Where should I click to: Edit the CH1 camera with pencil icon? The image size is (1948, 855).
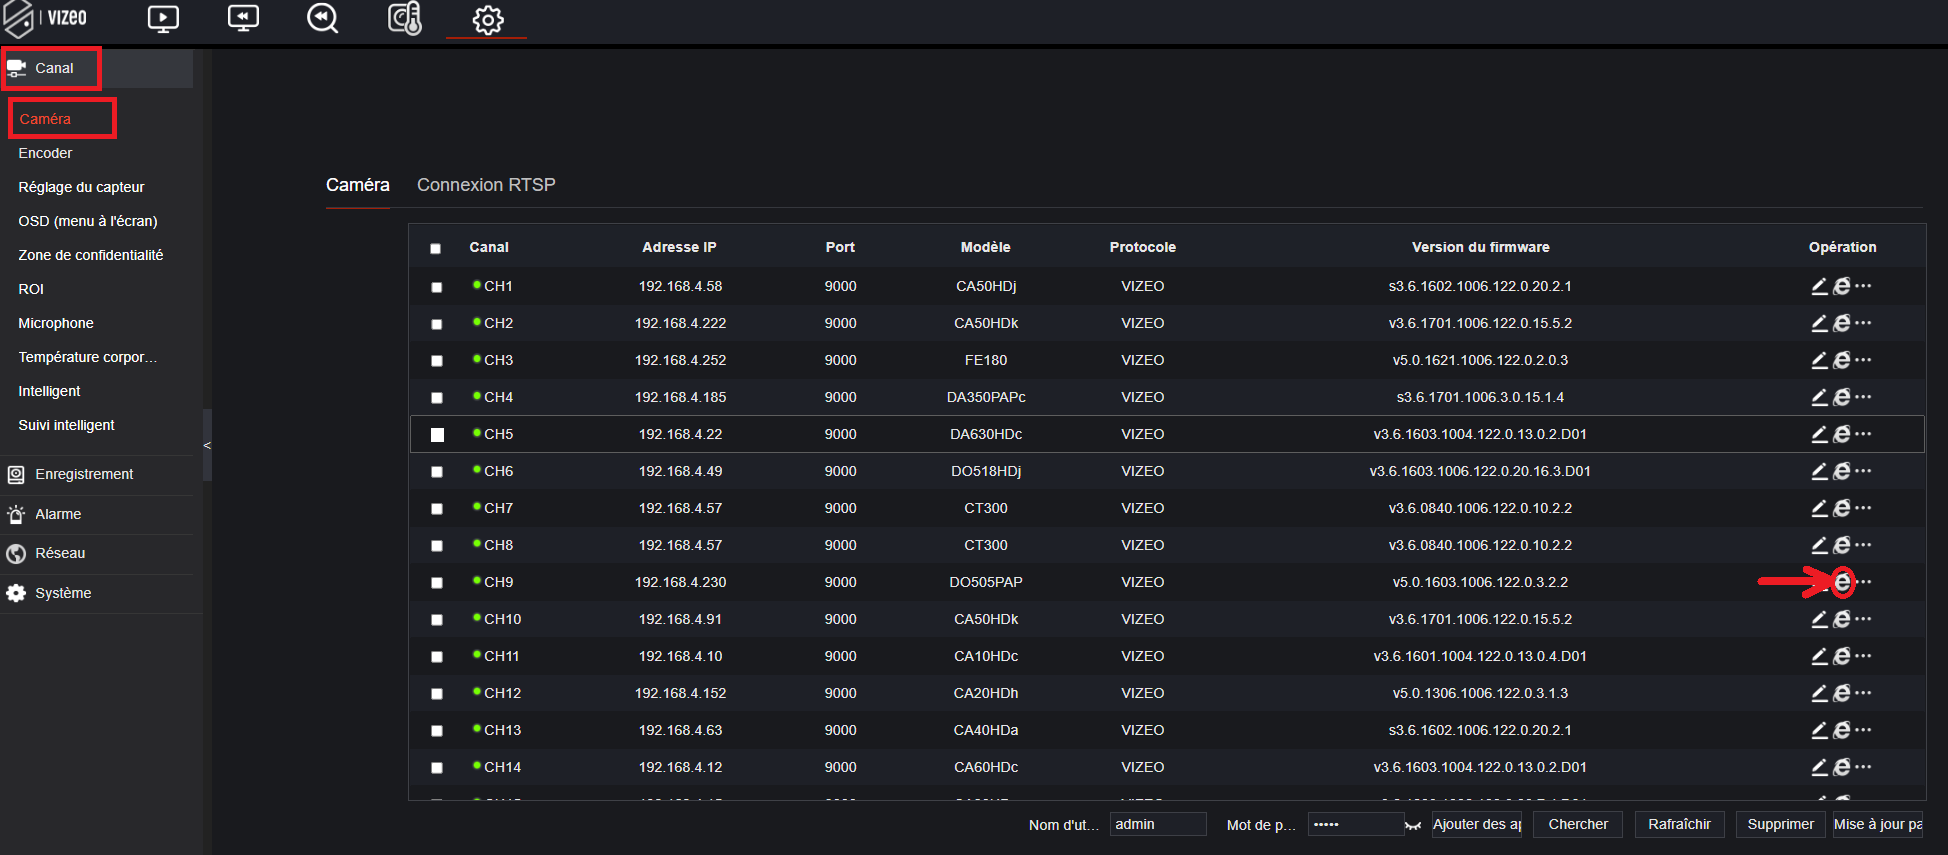(1819, 287)
